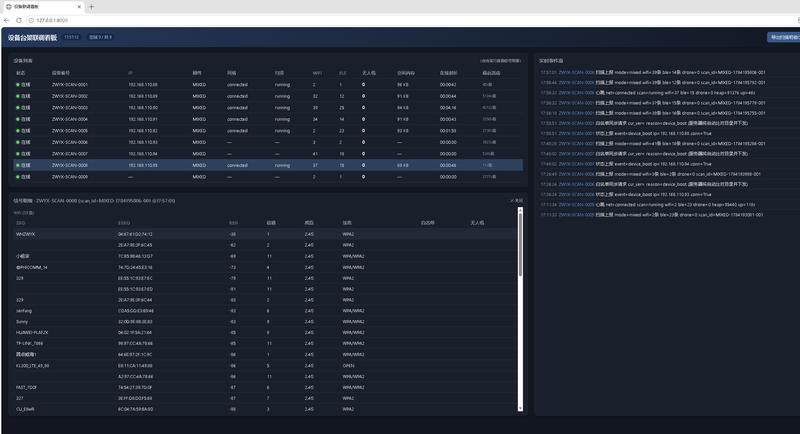Select device row ZWYX-SCAN-0002
The image size is (800, 434).
coord(268,96)
